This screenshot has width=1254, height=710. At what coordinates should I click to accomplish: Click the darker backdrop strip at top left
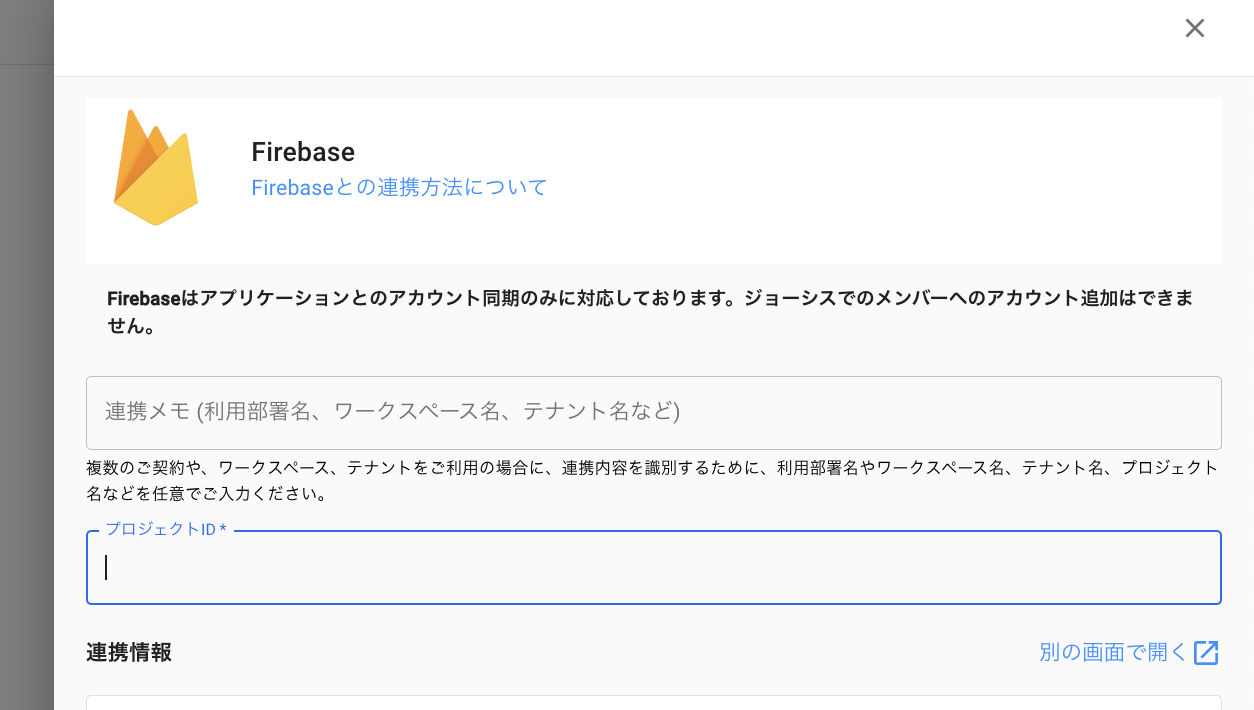tap(26, 30)
